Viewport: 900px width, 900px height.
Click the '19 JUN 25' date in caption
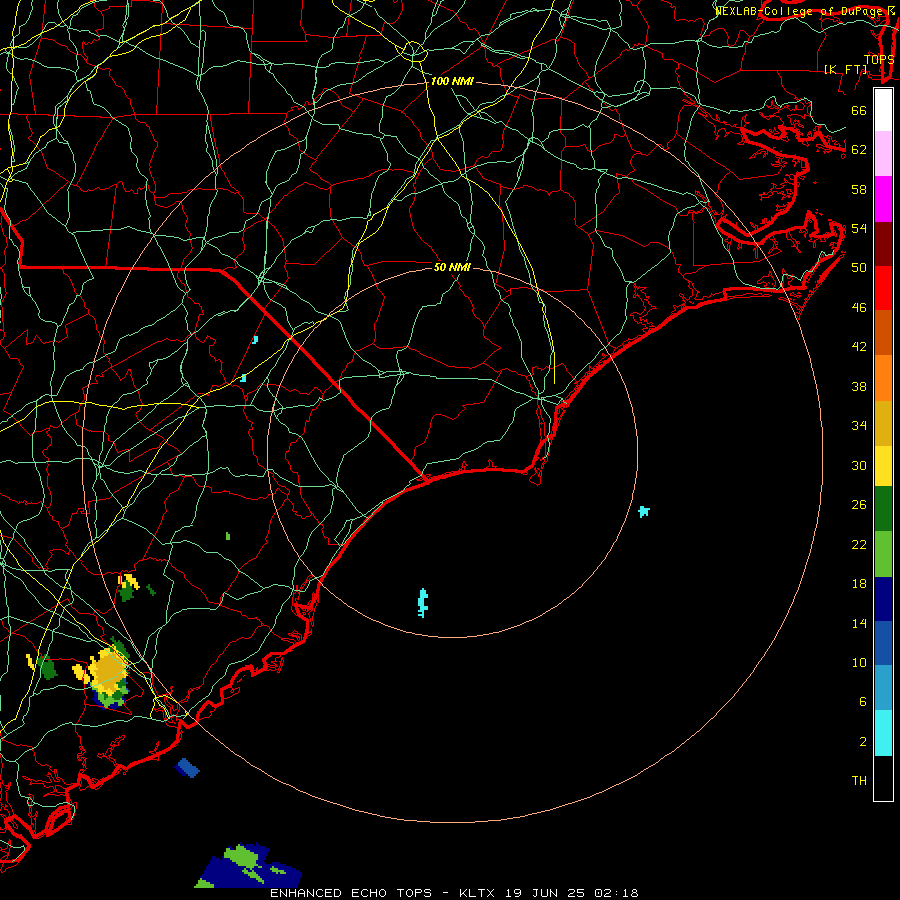[x=545, y=893]
